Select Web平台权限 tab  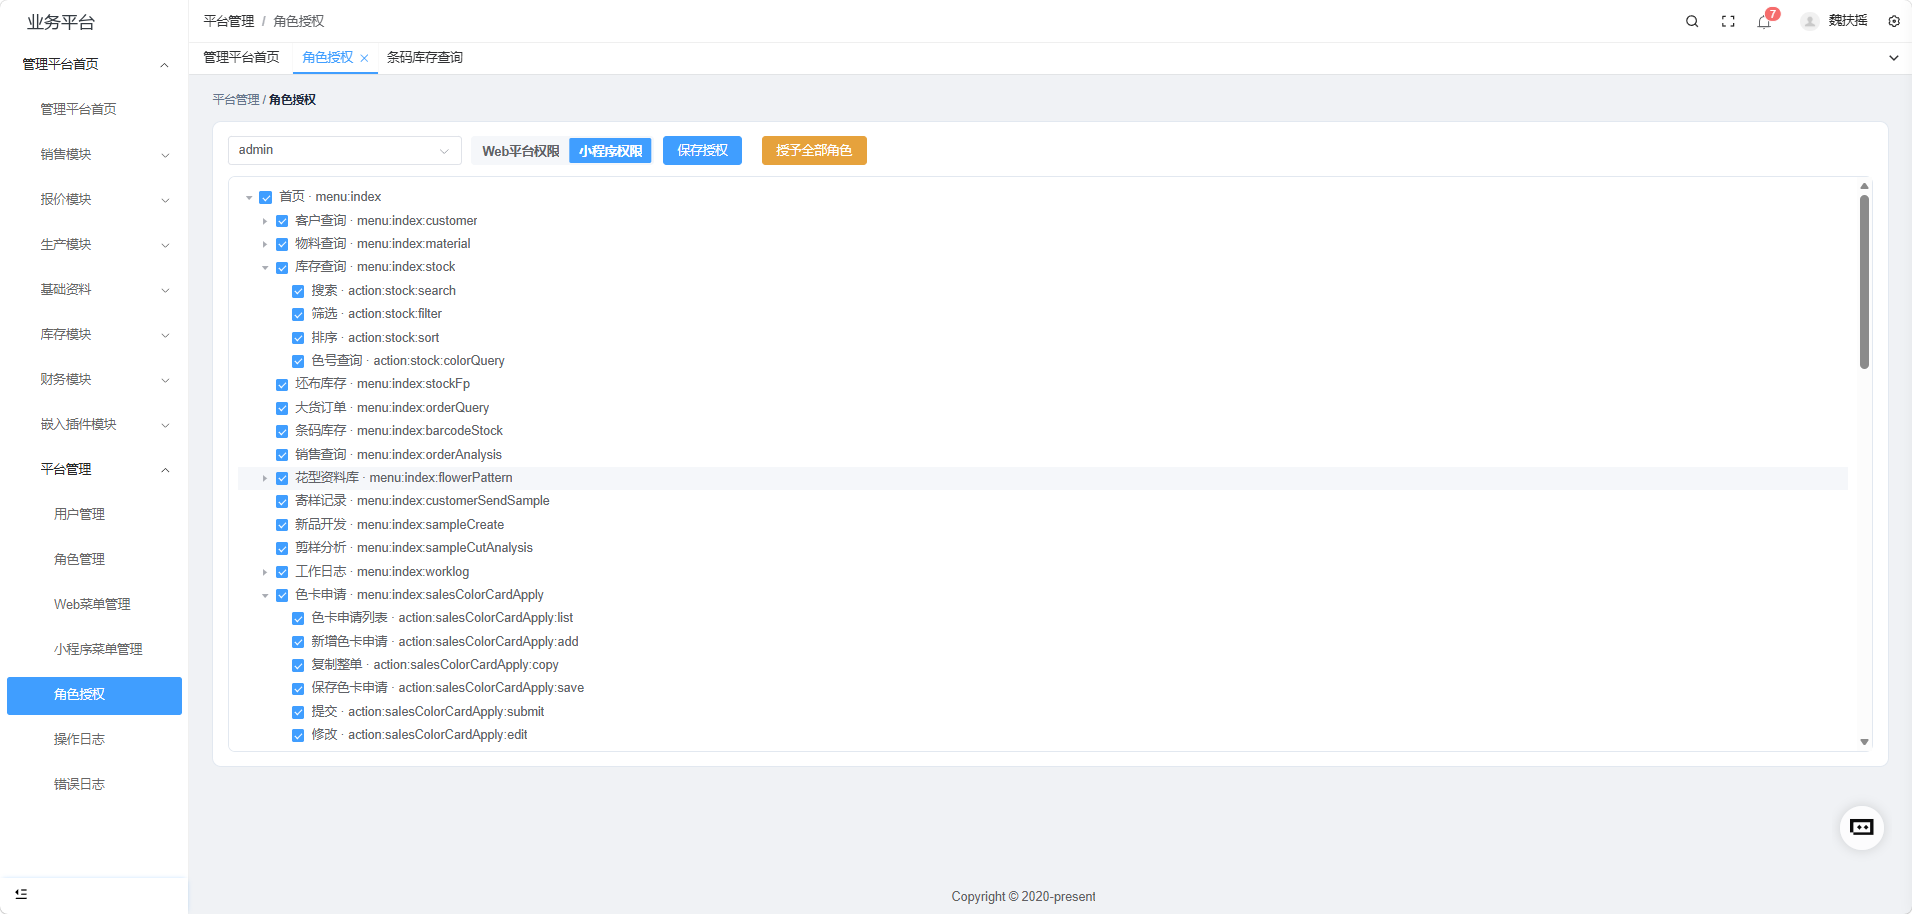point(521,151)
